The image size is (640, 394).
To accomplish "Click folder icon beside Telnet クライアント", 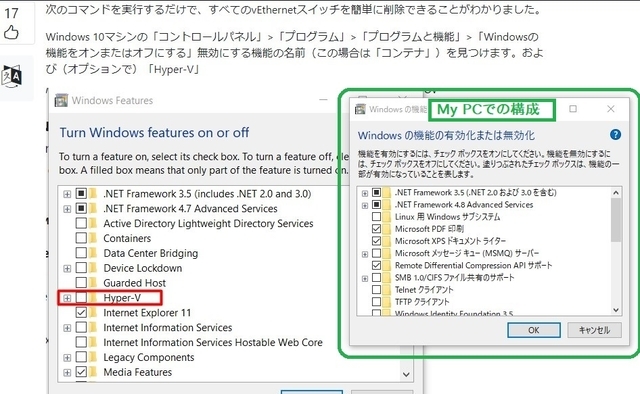I will [387, 289].
